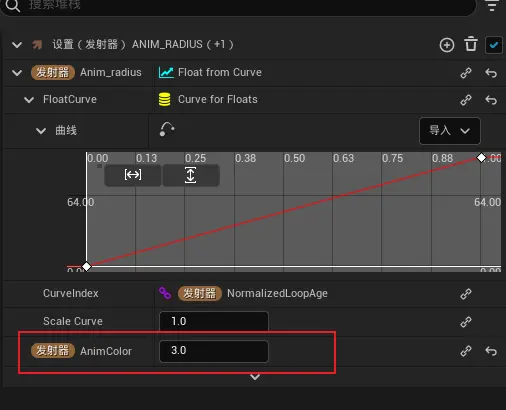Open the link menu for Scale Curve row

tap(466, 322)
